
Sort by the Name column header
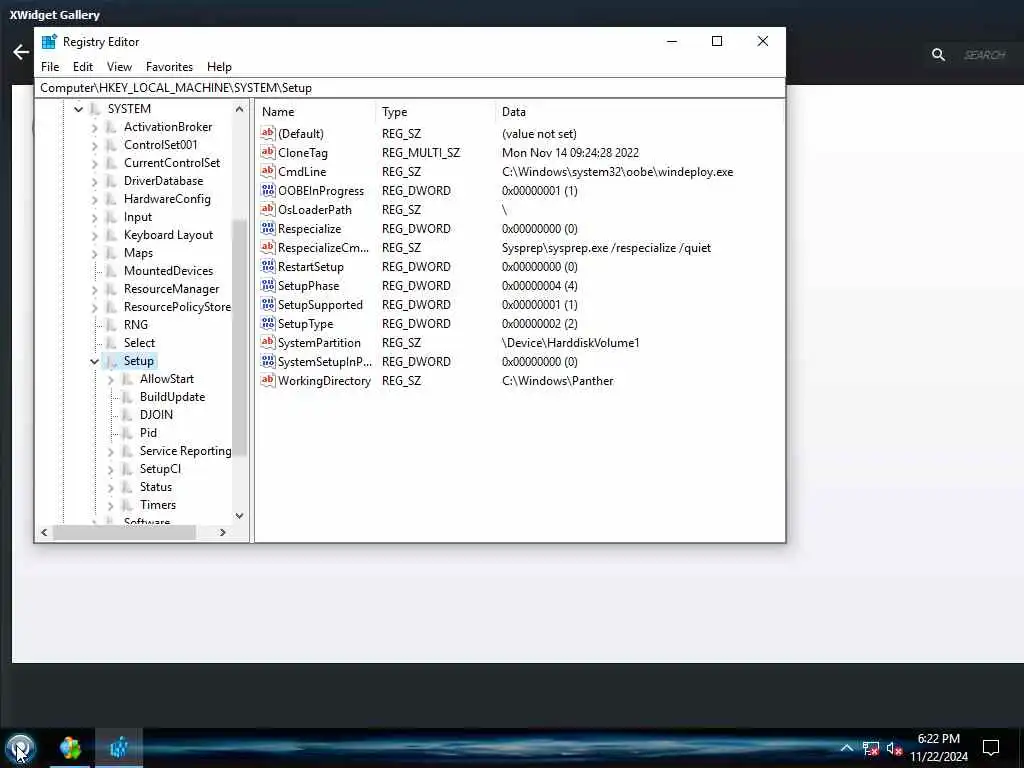316,112
